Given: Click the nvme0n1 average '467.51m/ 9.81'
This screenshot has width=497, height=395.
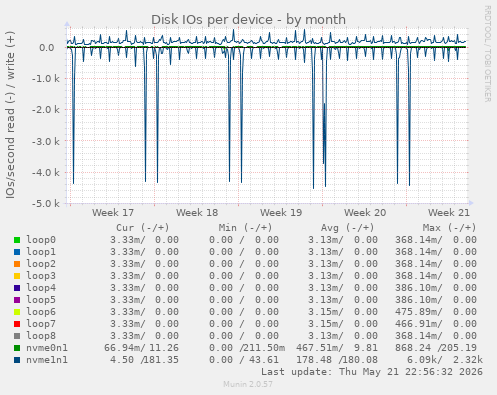Looking at the screenshot, I should (x=337, y=348).
